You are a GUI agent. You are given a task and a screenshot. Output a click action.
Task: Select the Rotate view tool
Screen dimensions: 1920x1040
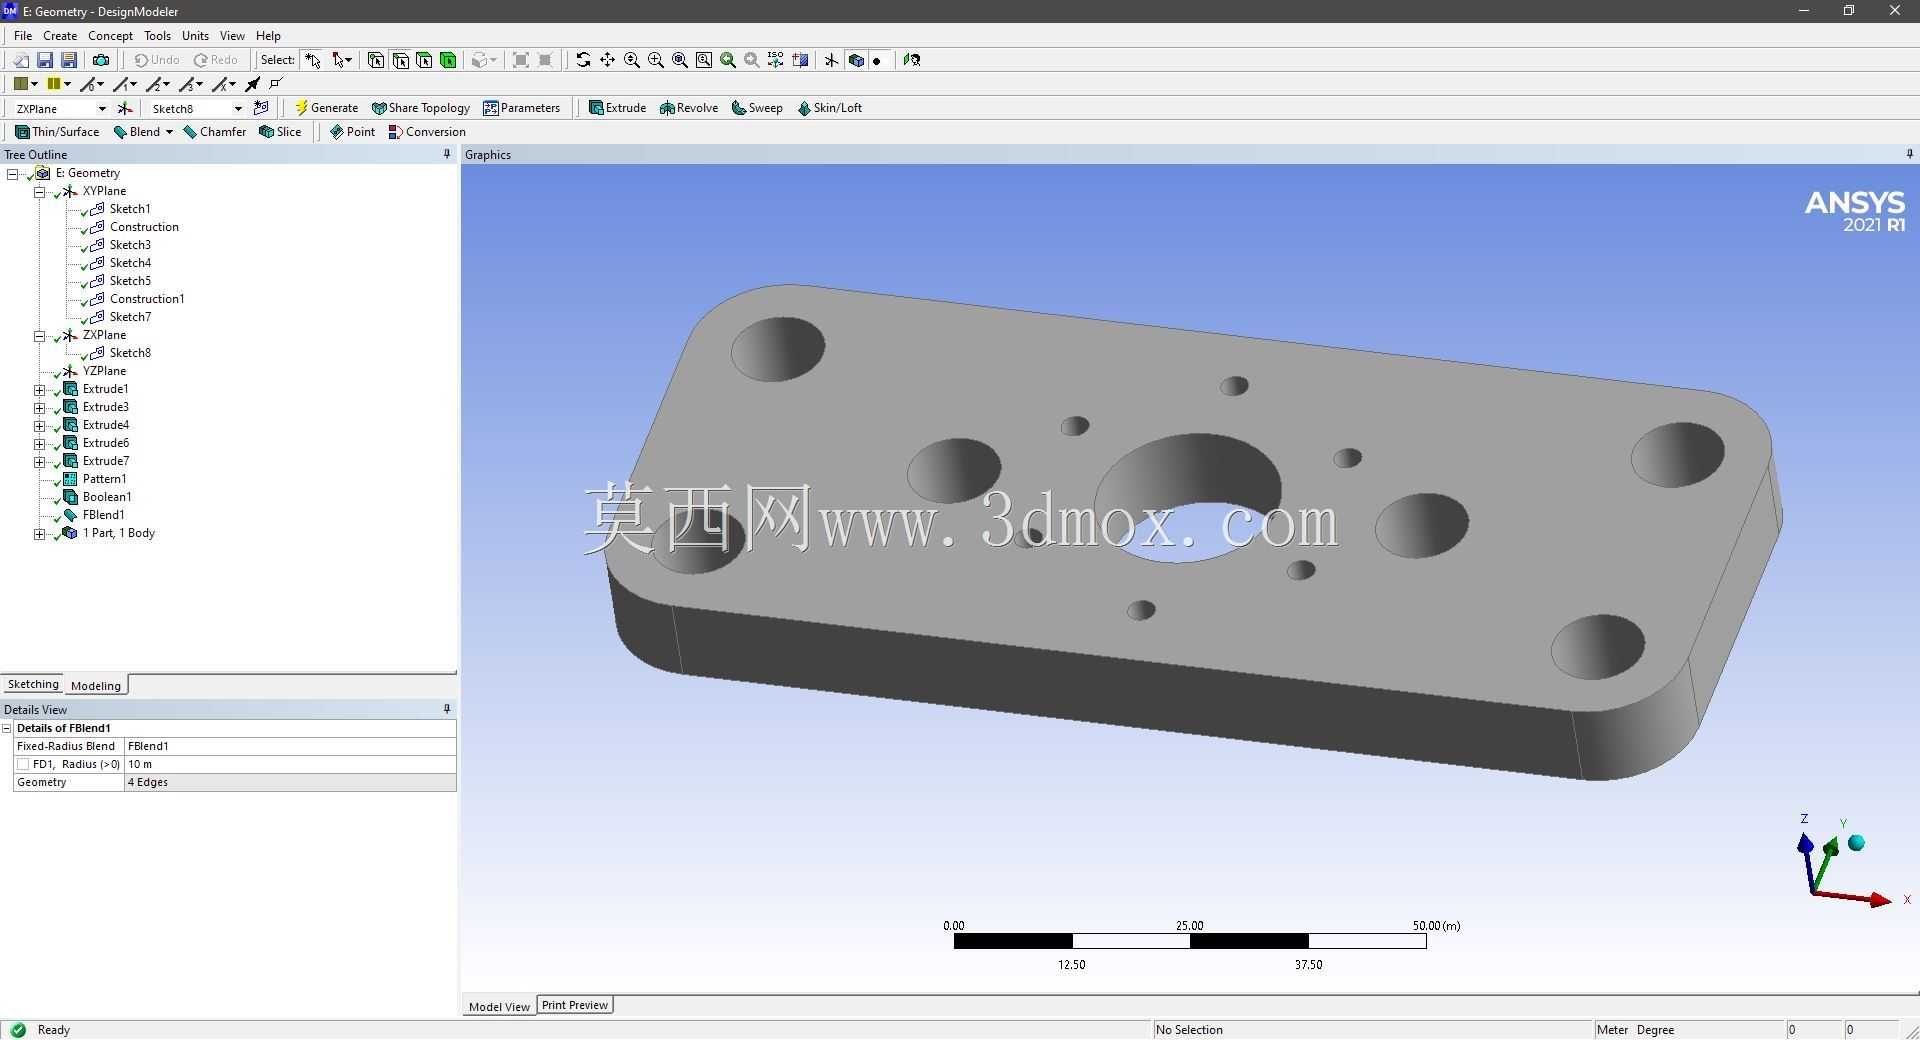click(583, 60)
